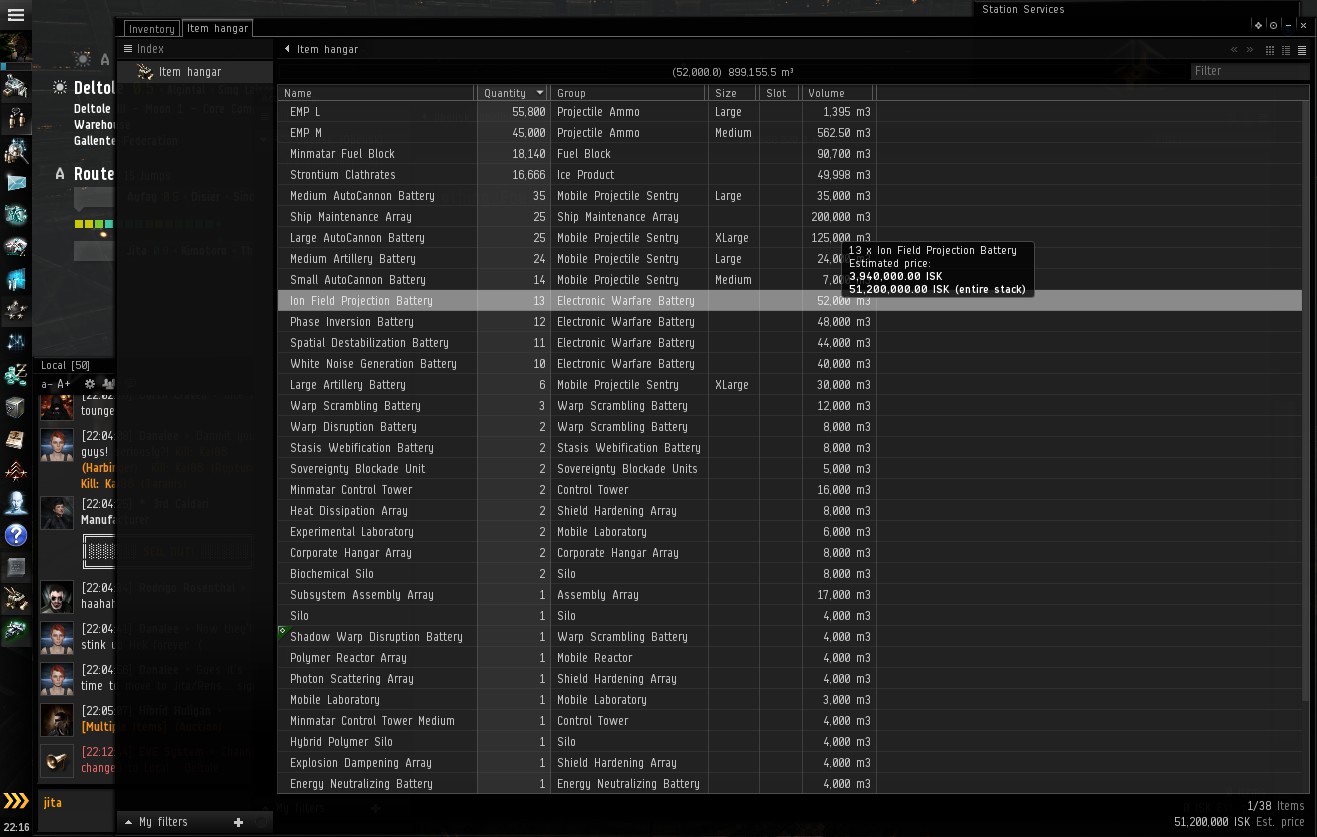Switch inventory to icons grid view
1317x837 pixels.
[x=1270, y=50]
